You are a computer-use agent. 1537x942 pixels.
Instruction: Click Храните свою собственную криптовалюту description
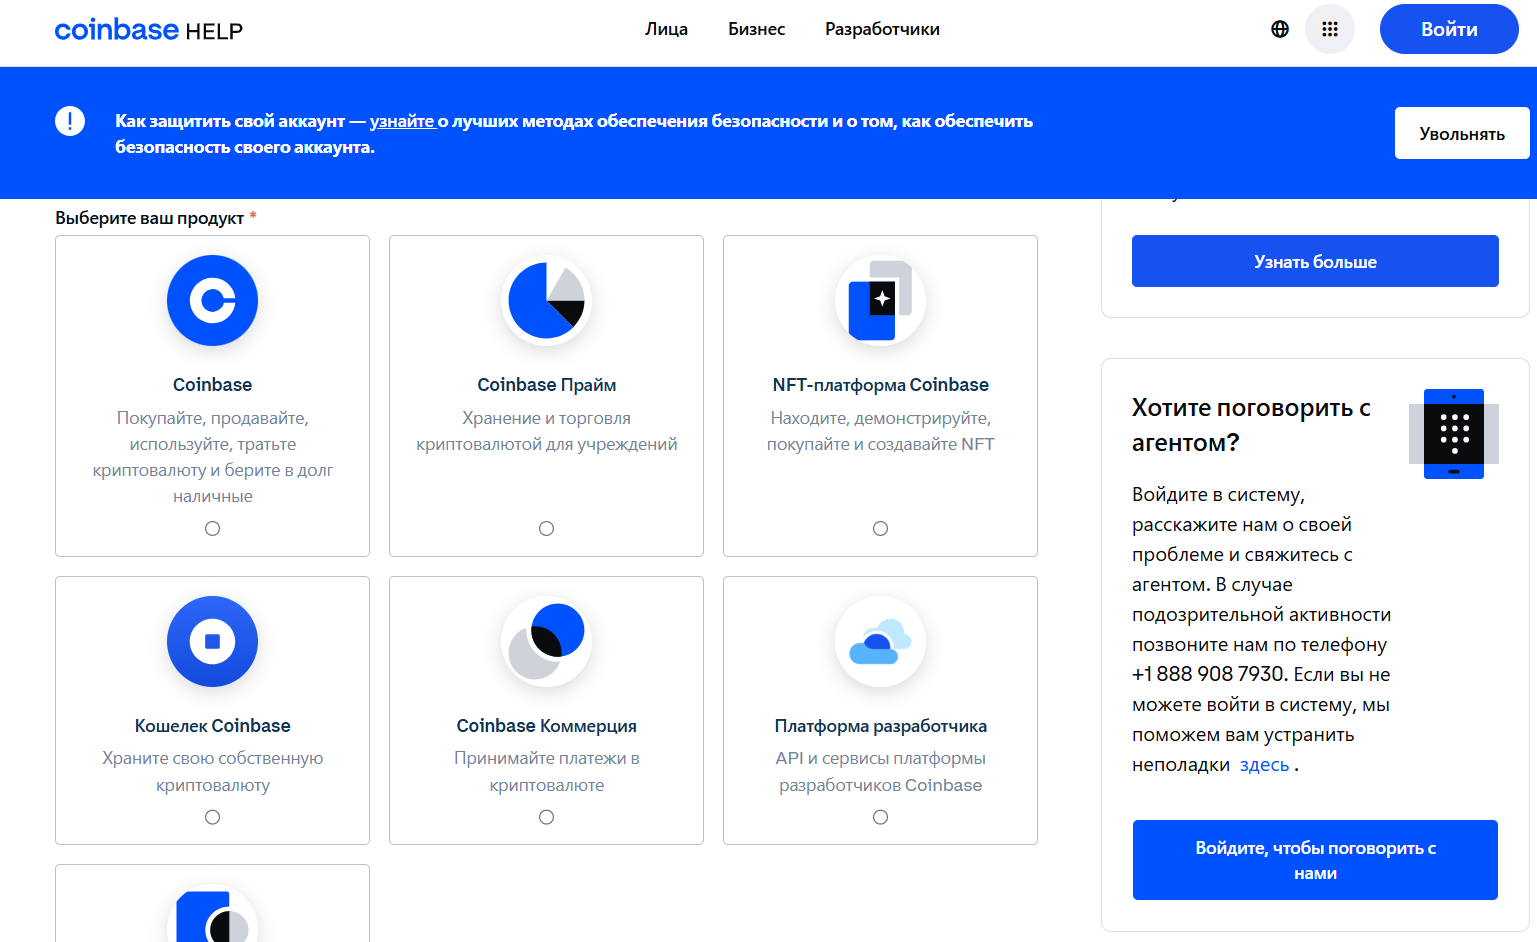[212, 772]
